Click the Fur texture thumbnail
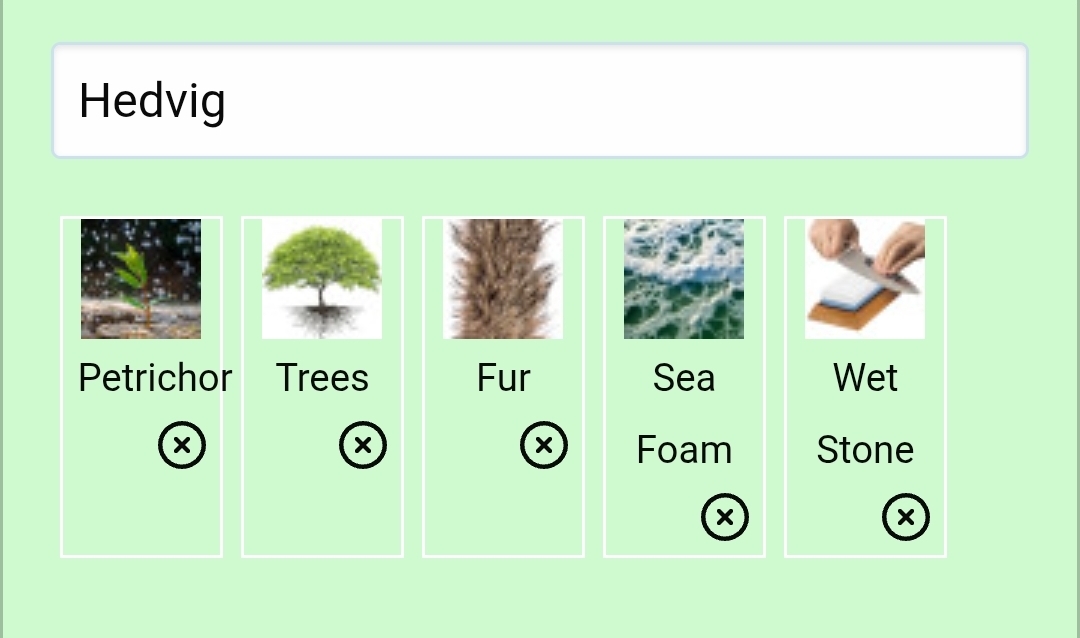Image resolution: width=1080 pixels, height=638 pixels. click(503, 279)
